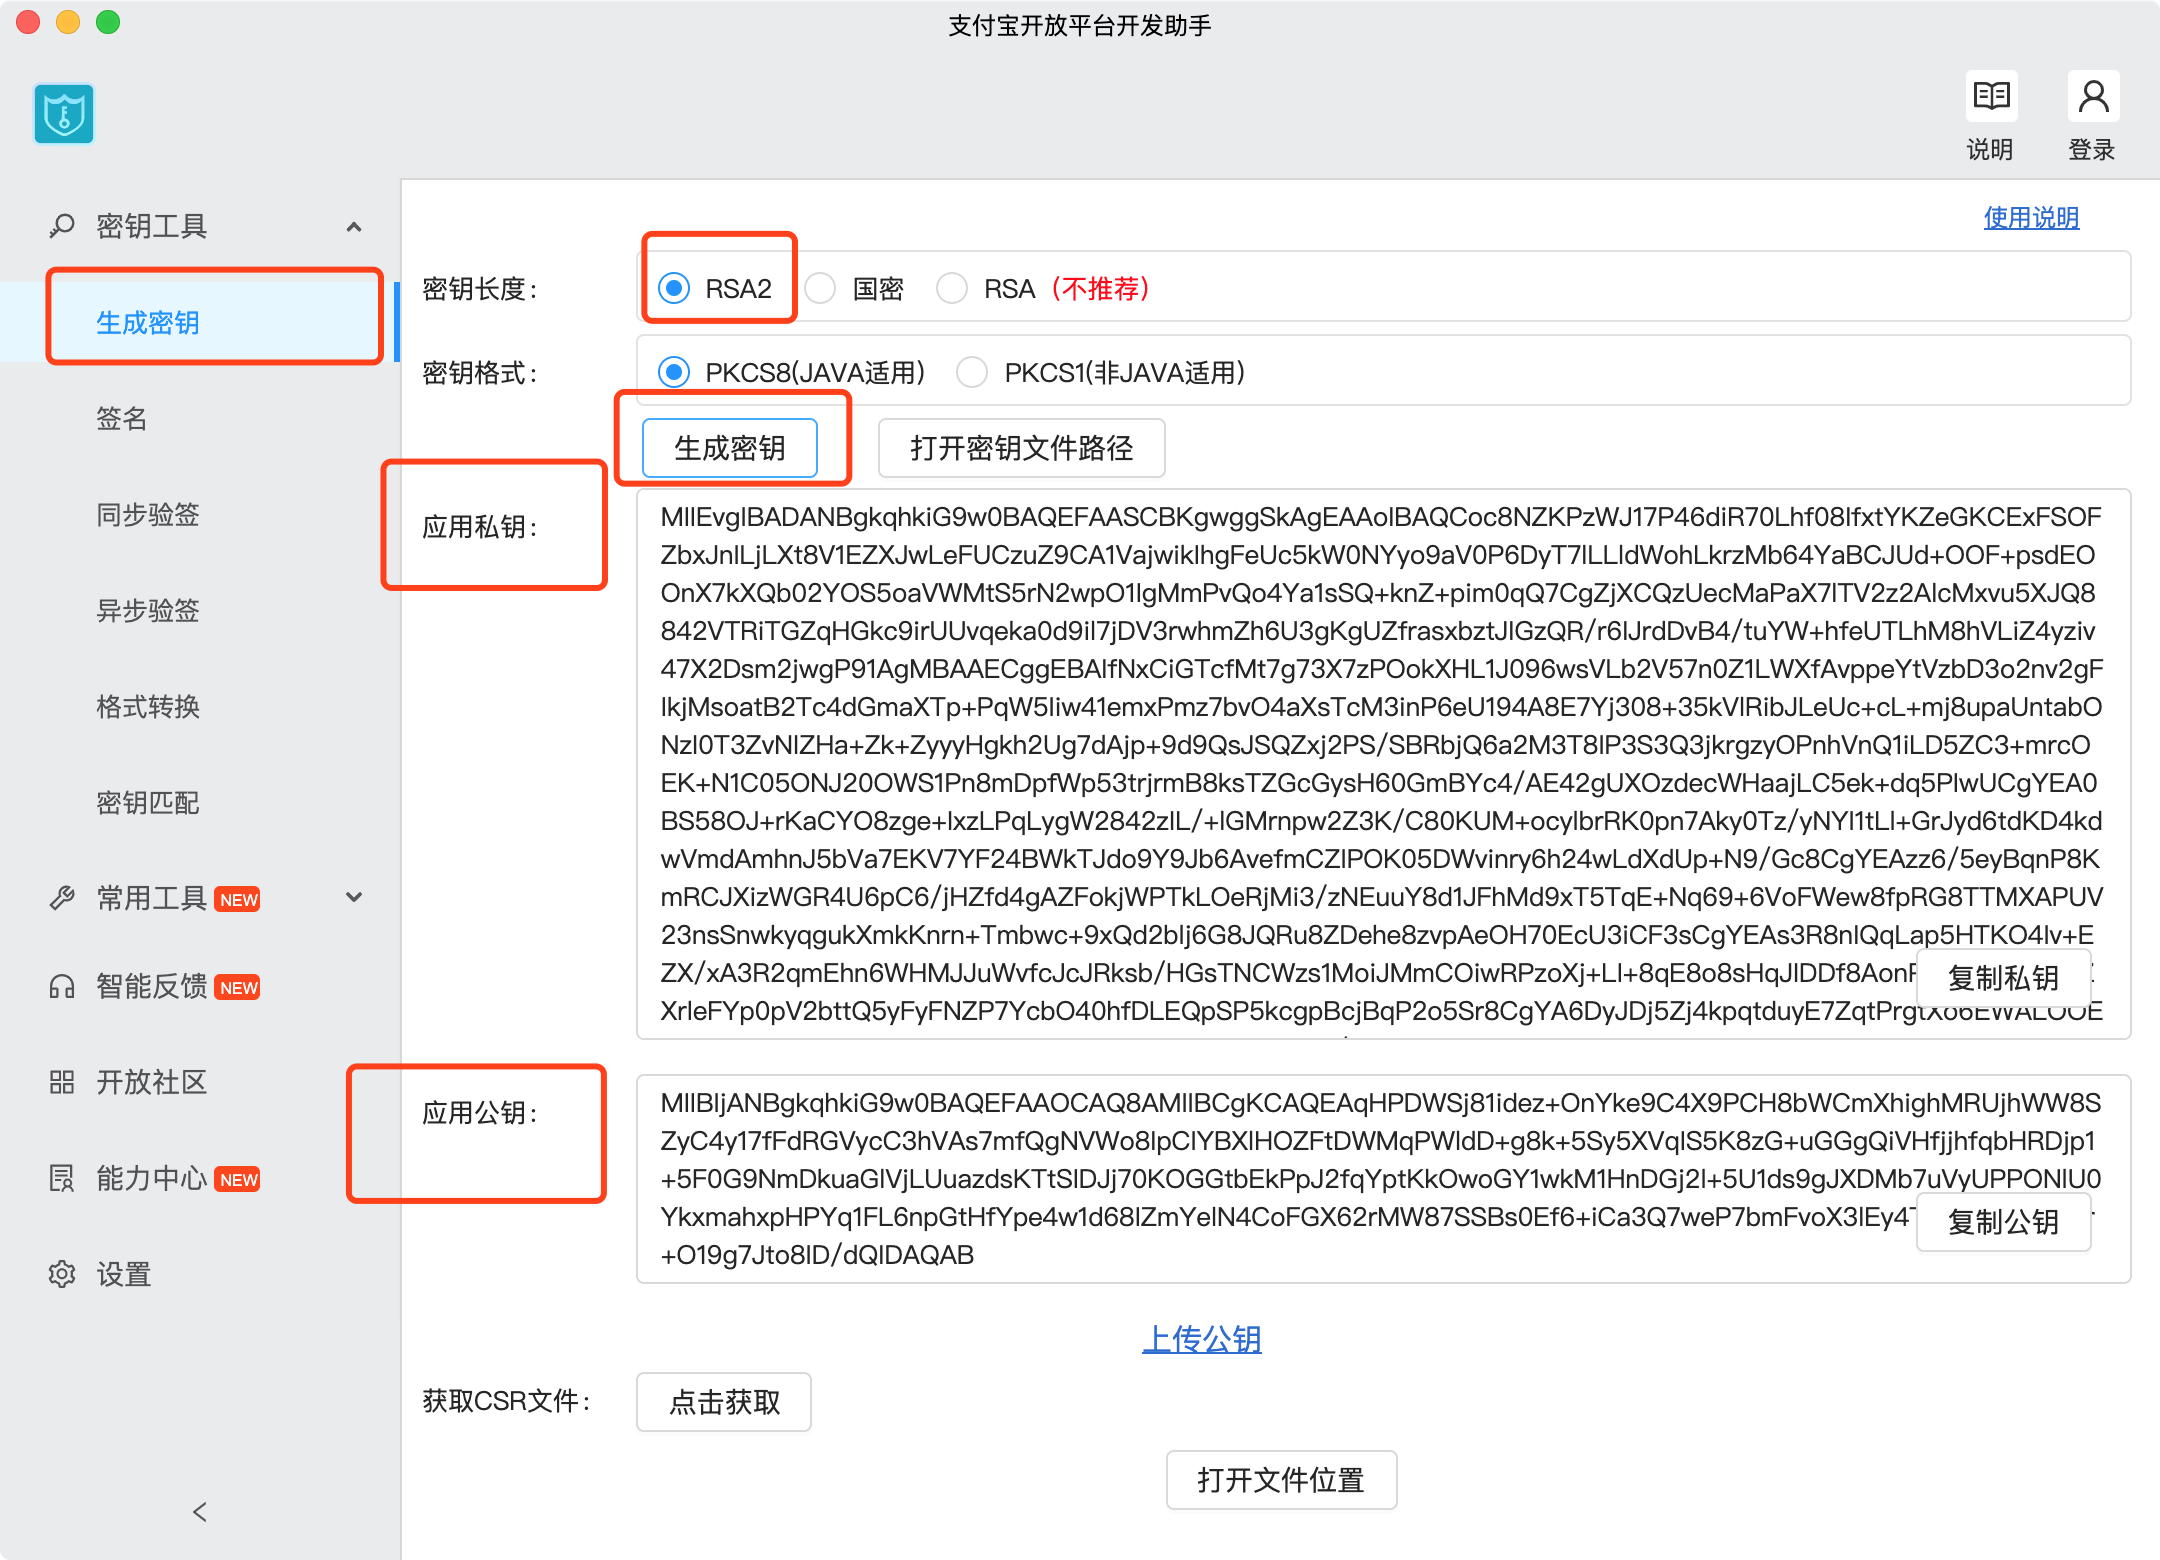Click the 复制公钥 button
Screen dimensions: 2160x1560
coord(2003,1222)
